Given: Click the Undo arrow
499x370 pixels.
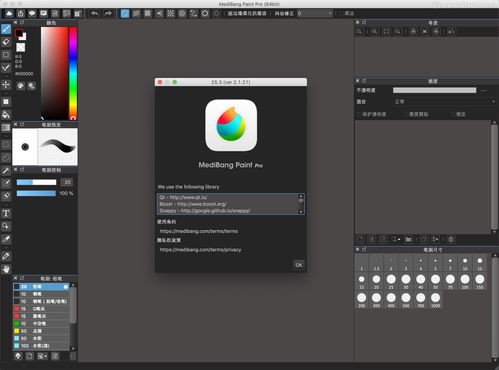Looking at the screenshot, I should 95,13.
